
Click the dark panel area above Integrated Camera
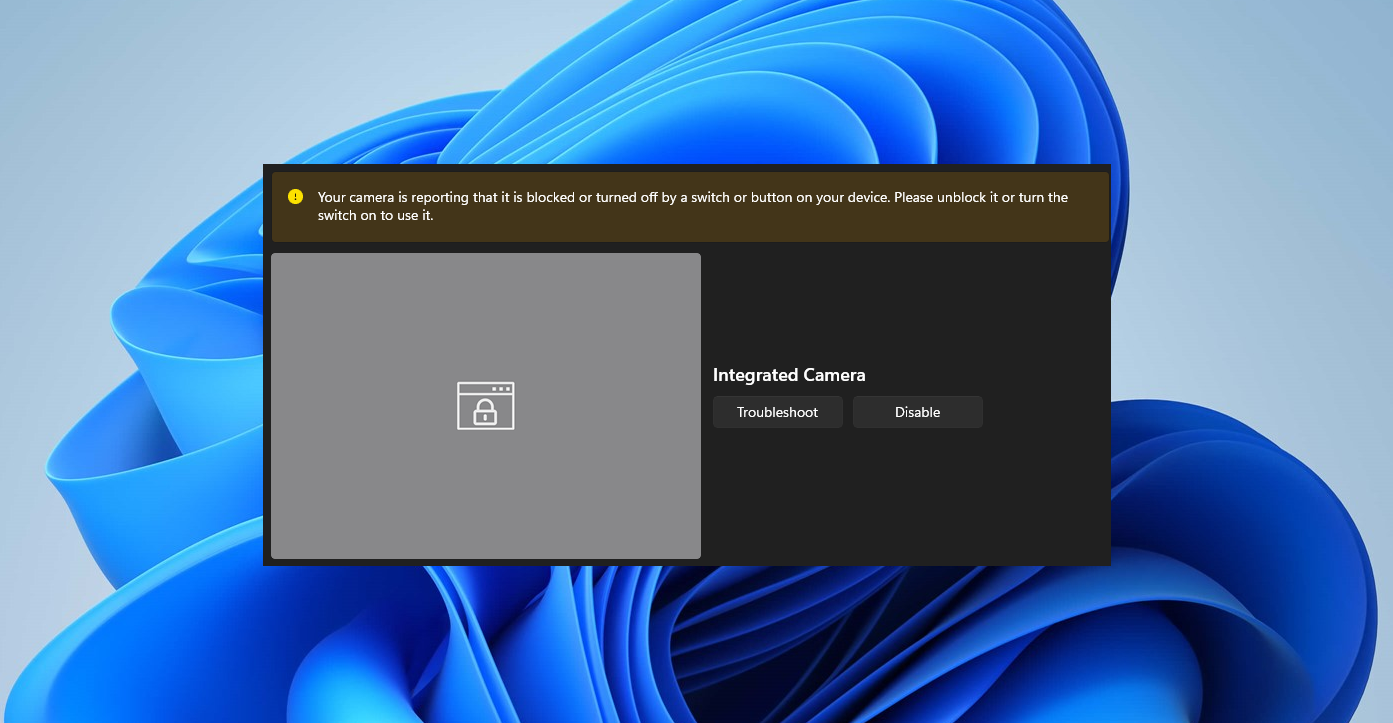coord(900,300)
